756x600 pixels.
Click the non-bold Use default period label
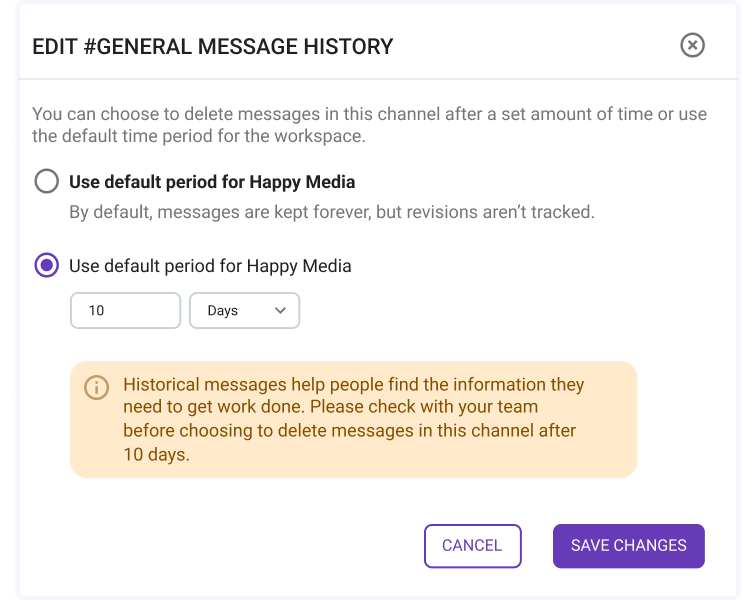point(210,266)
